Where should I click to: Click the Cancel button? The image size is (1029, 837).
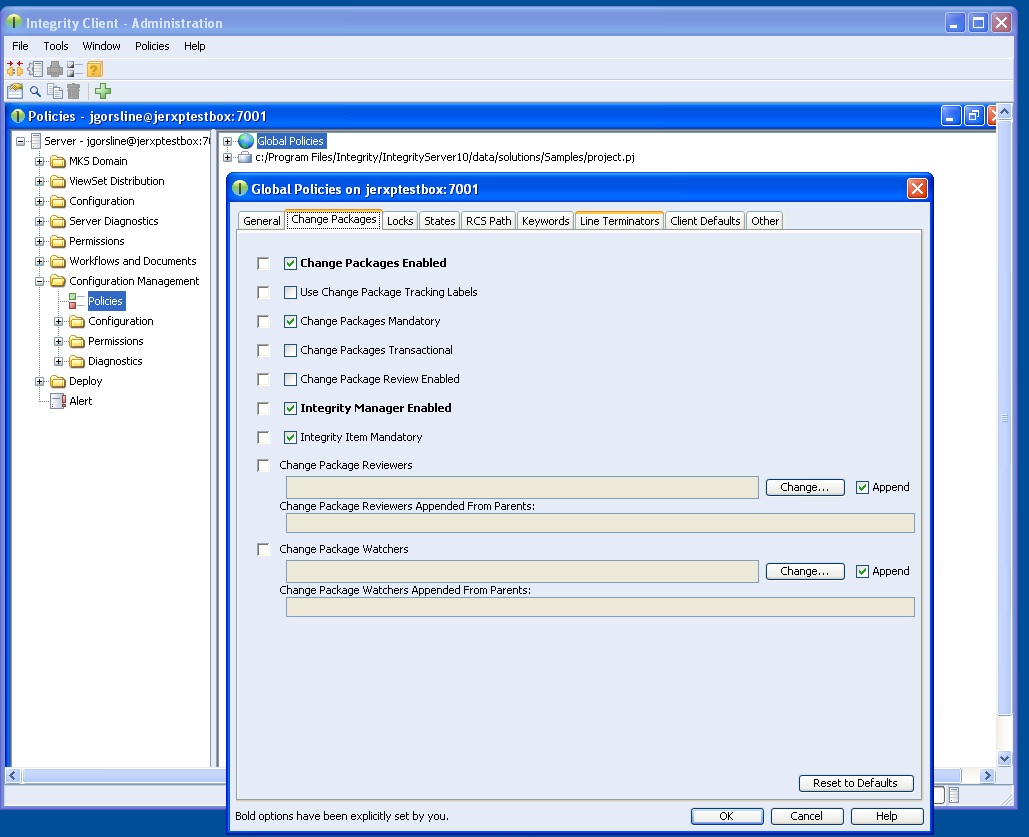806,816
